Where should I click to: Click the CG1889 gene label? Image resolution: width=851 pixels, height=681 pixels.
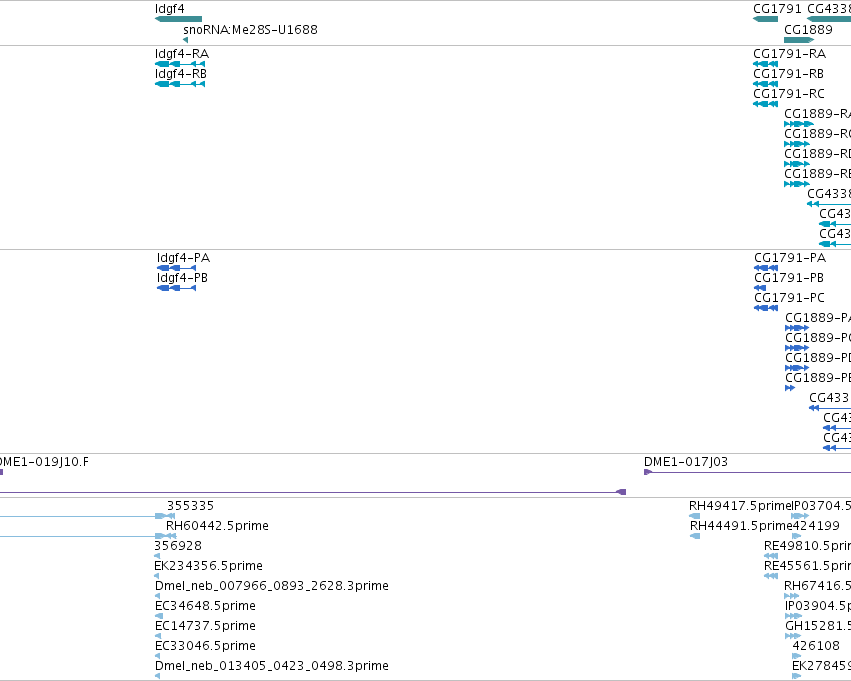(808, 29)
